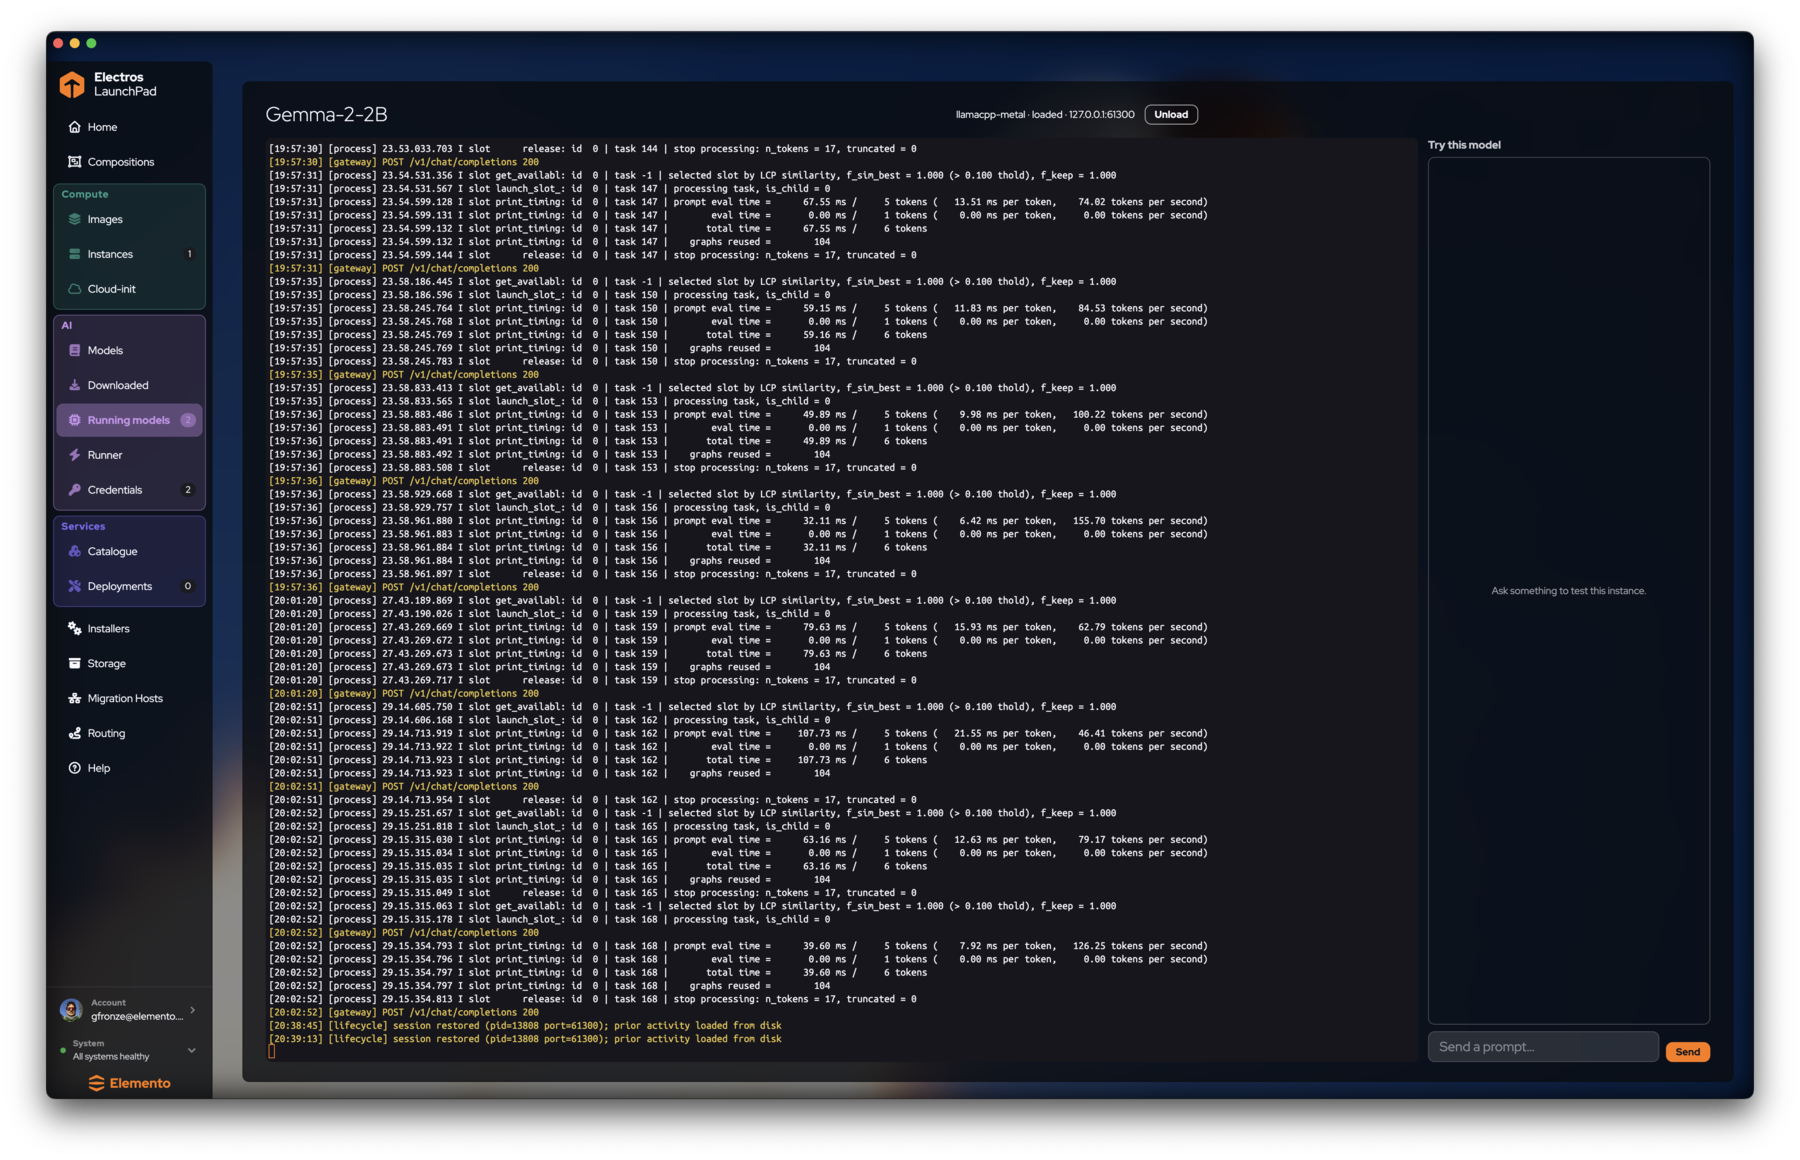Click the Instances count badge

(189, 254)
